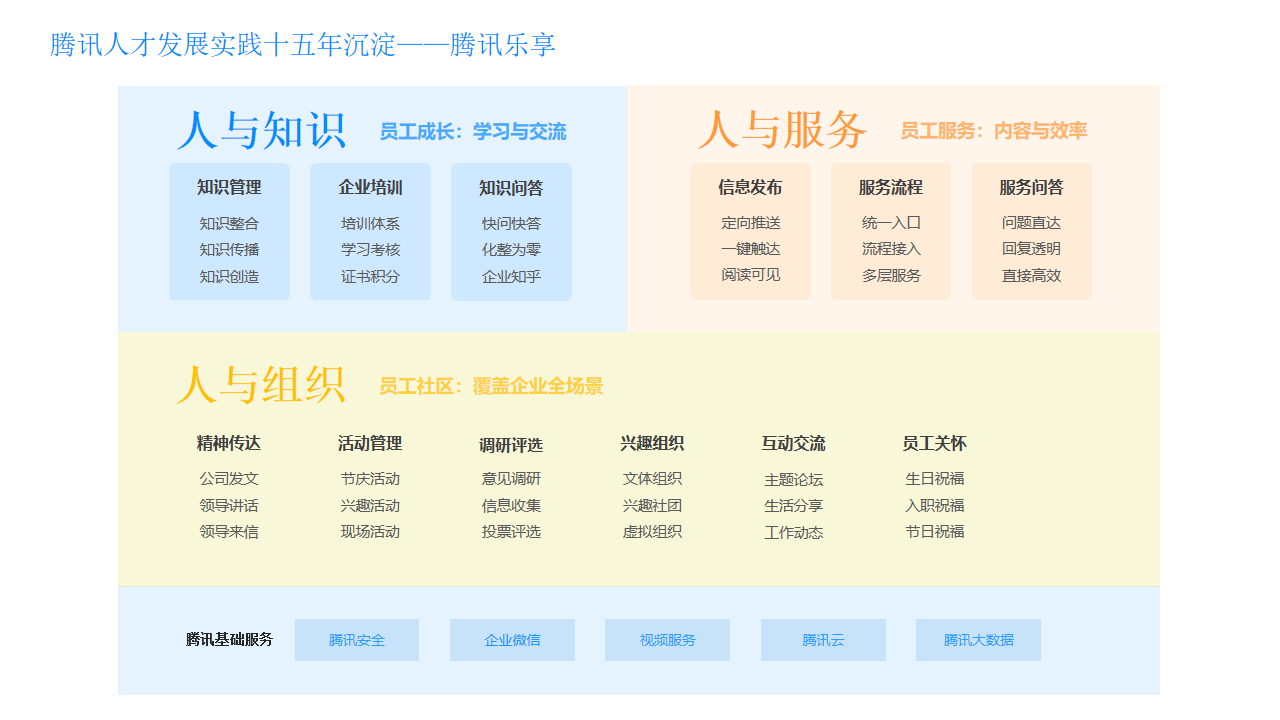Select the 统一入口 item
Screen dimensions: 1280x720
[x=891, y=222]
